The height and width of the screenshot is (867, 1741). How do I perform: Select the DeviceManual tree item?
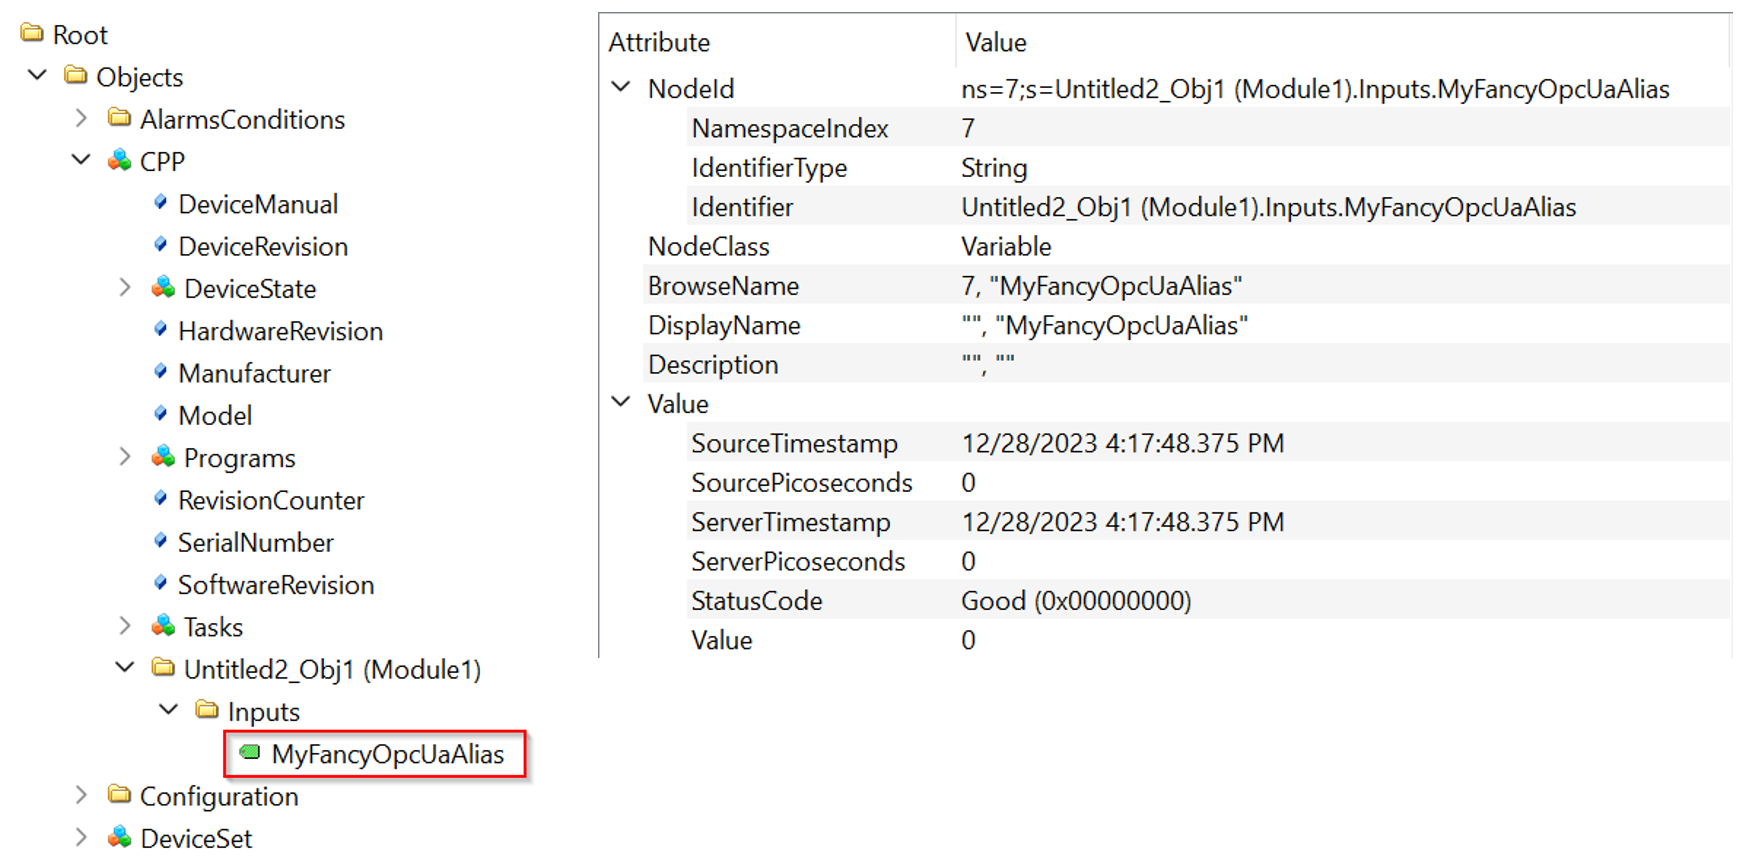coord(258,204)
